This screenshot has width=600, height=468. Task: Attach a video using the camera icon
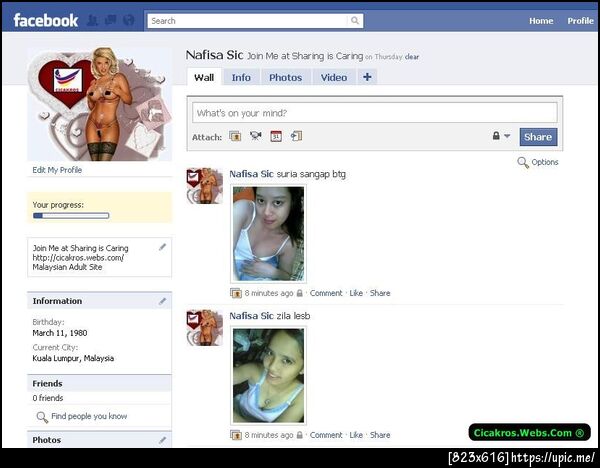click(x=256, y=136)
